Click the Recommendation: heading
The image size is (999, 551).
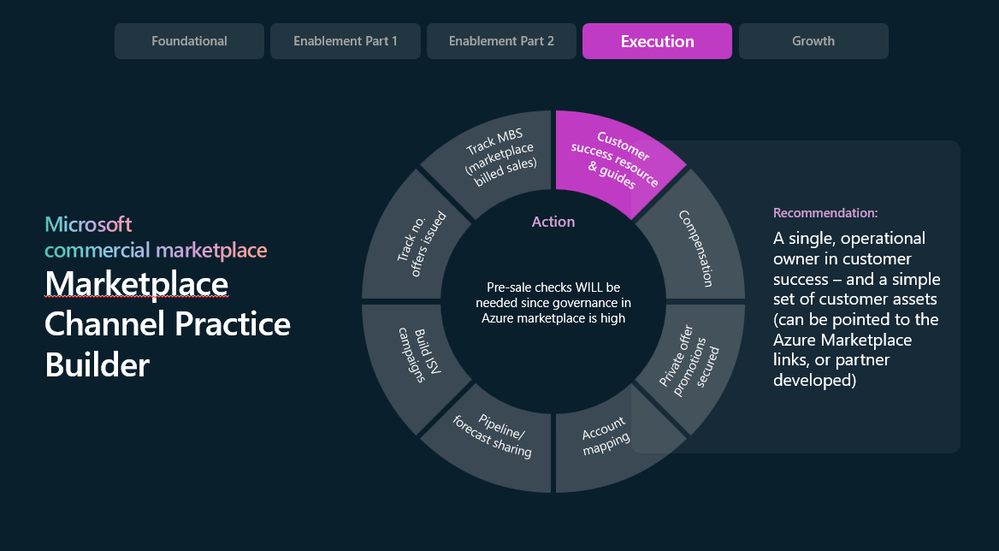pos(825,213)
